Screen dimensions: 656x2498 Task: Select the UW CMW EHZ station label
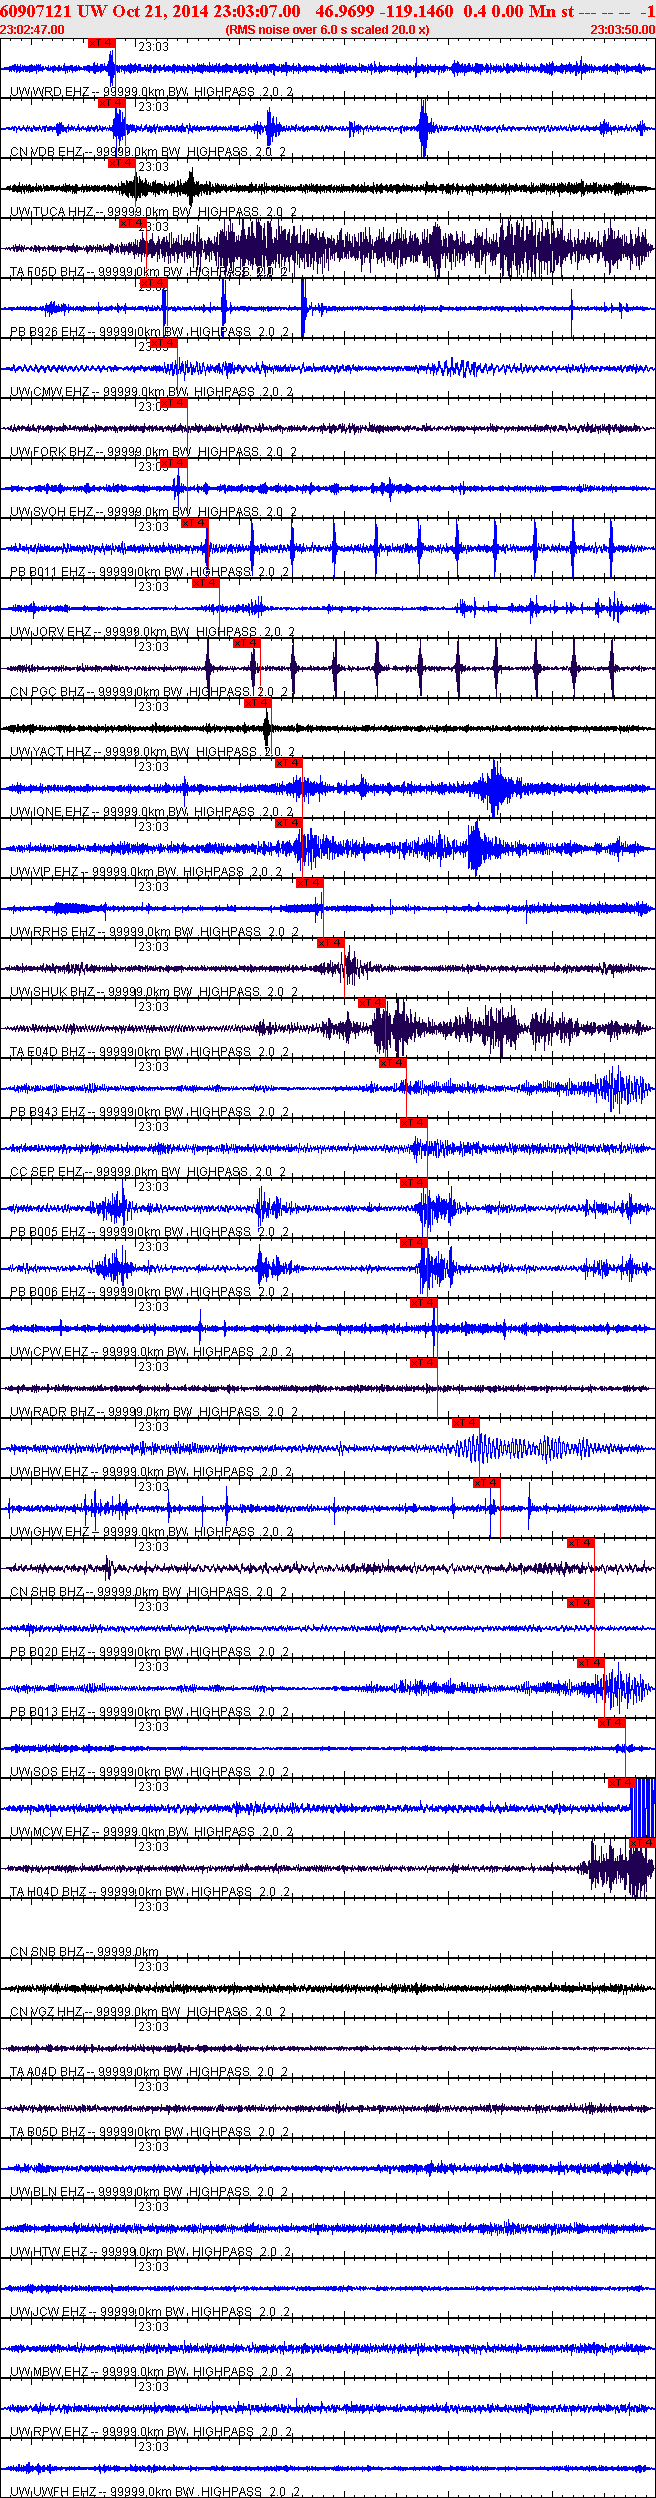[151, 392]
